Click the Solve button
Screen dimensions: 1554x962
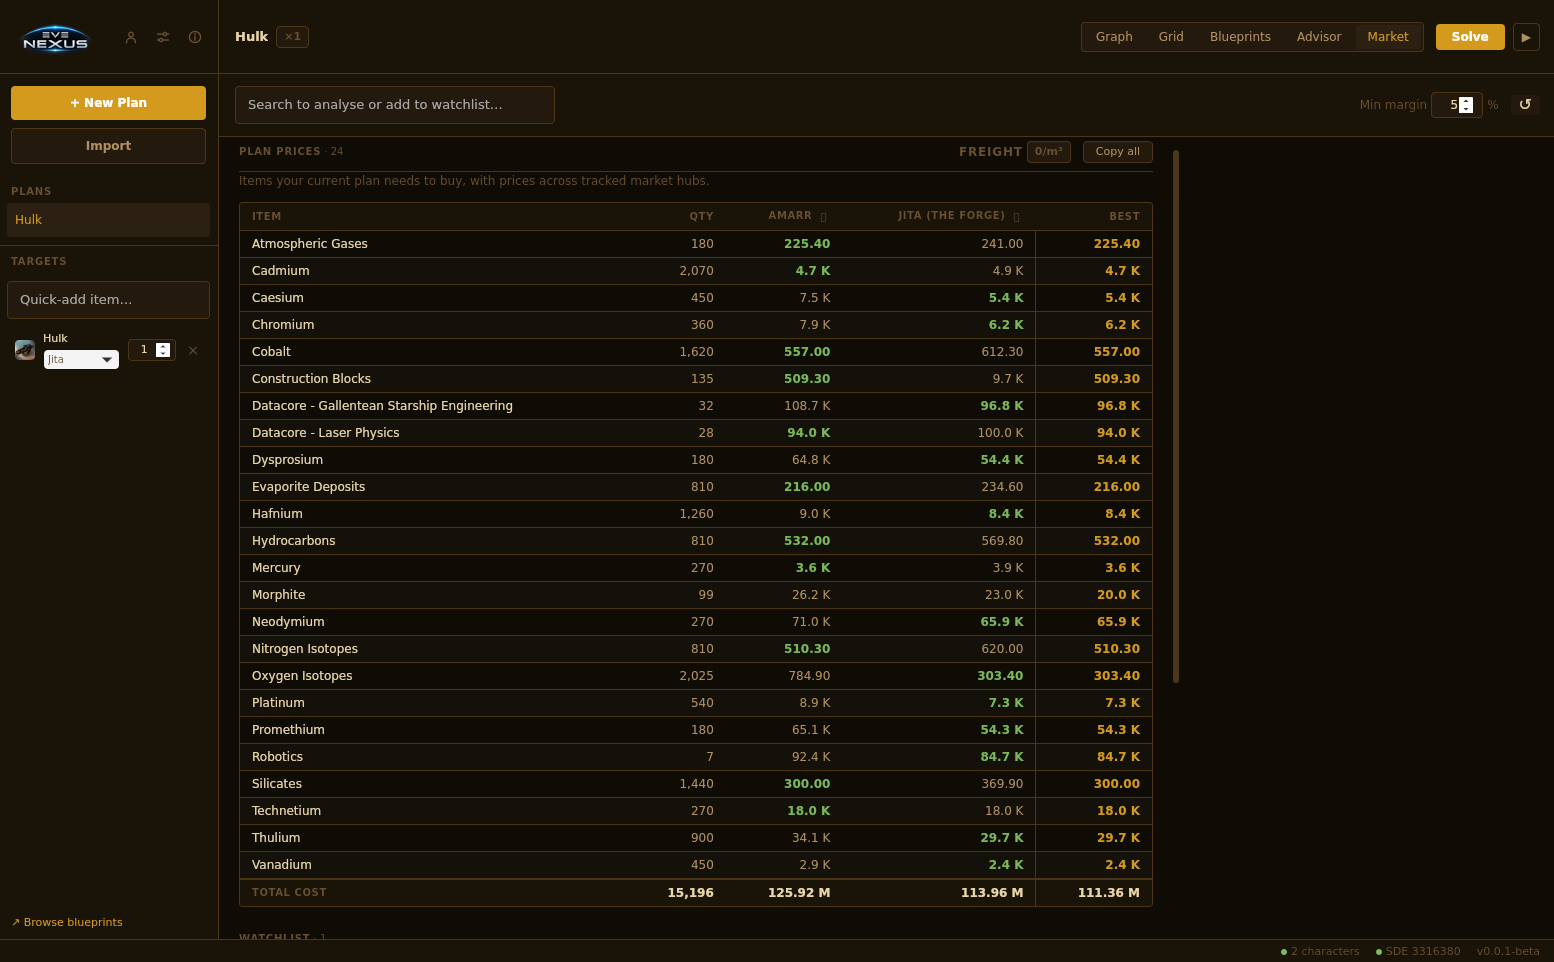coord(1470,37)
